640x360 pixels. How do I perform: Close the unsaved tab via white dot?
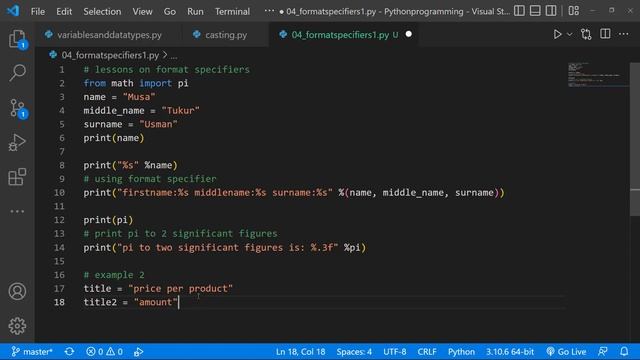409,35
